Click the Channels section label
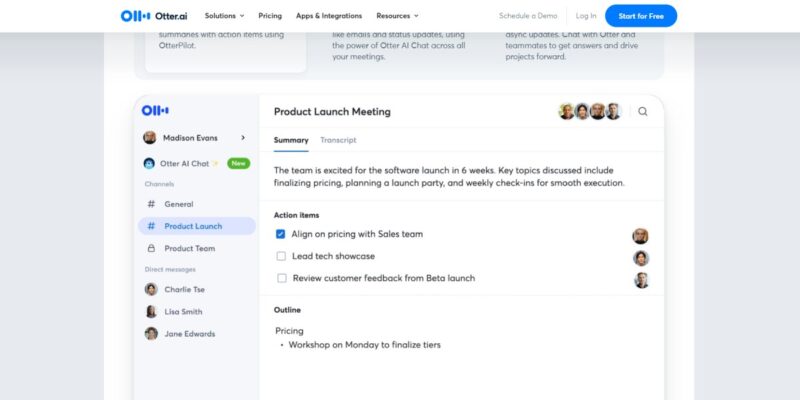 click(x=159, y=184)
